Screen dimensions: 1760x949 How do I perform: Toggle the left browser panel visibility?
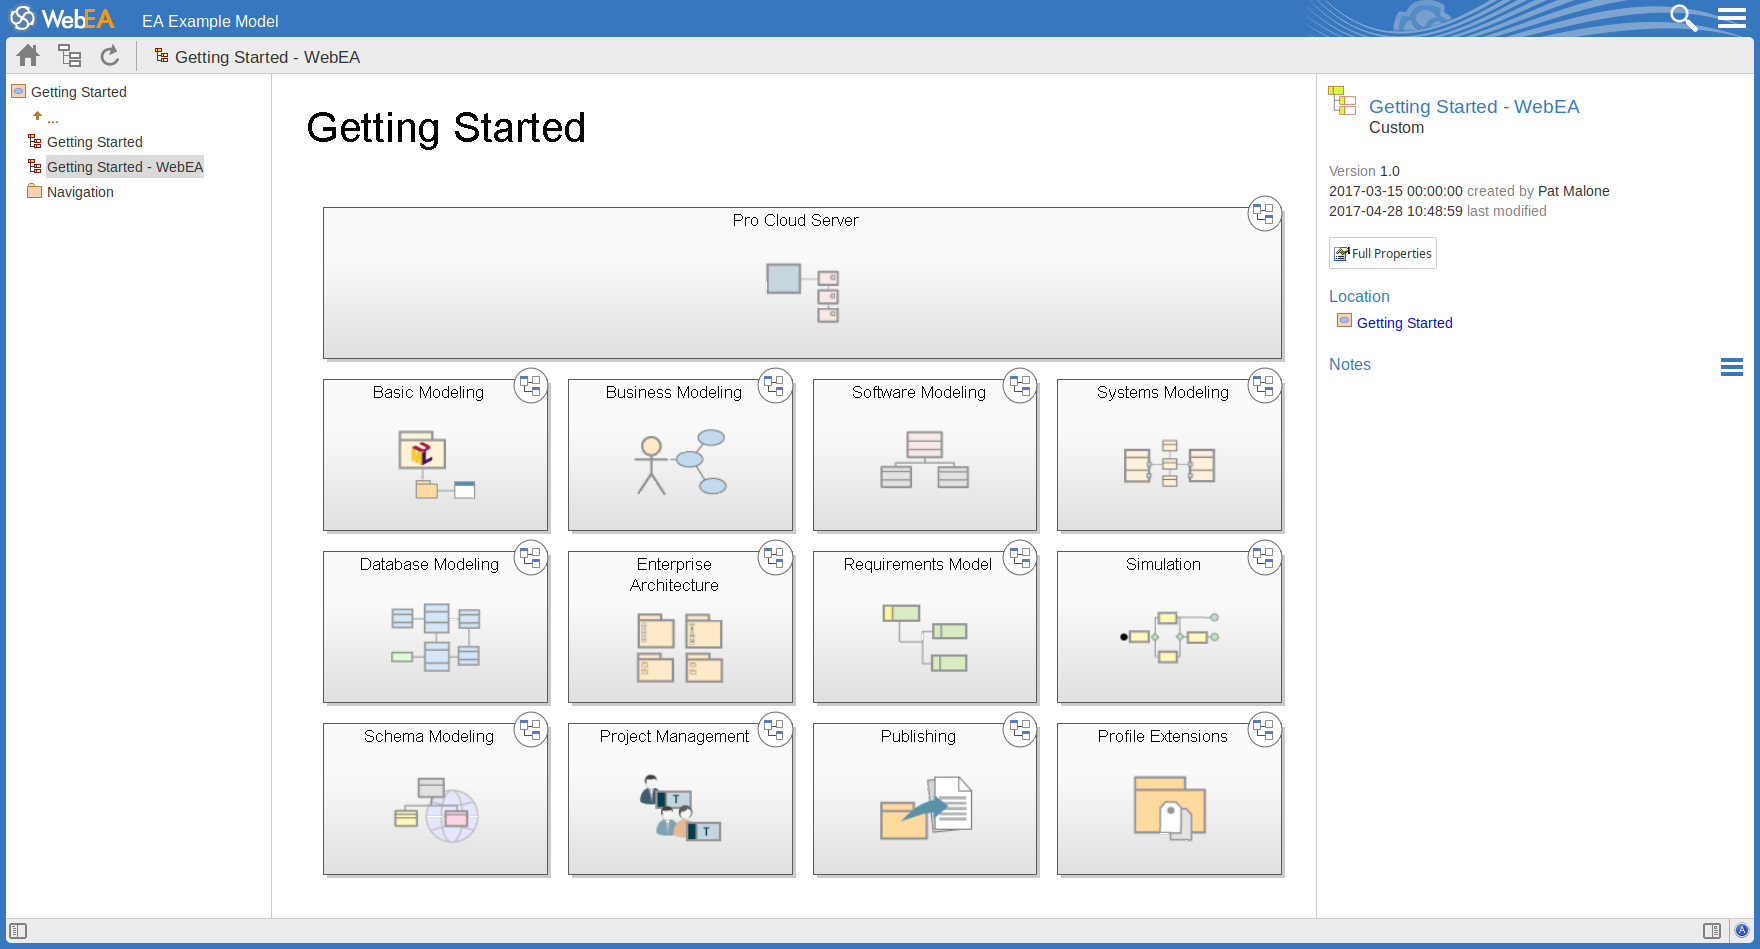coord(18,931)
